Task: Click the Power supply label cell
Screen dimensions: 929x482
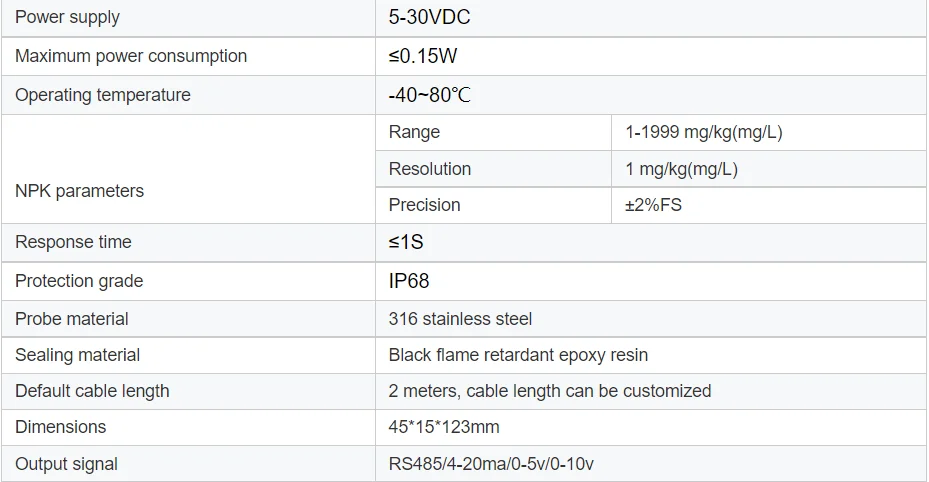Action: click(188, 18)
